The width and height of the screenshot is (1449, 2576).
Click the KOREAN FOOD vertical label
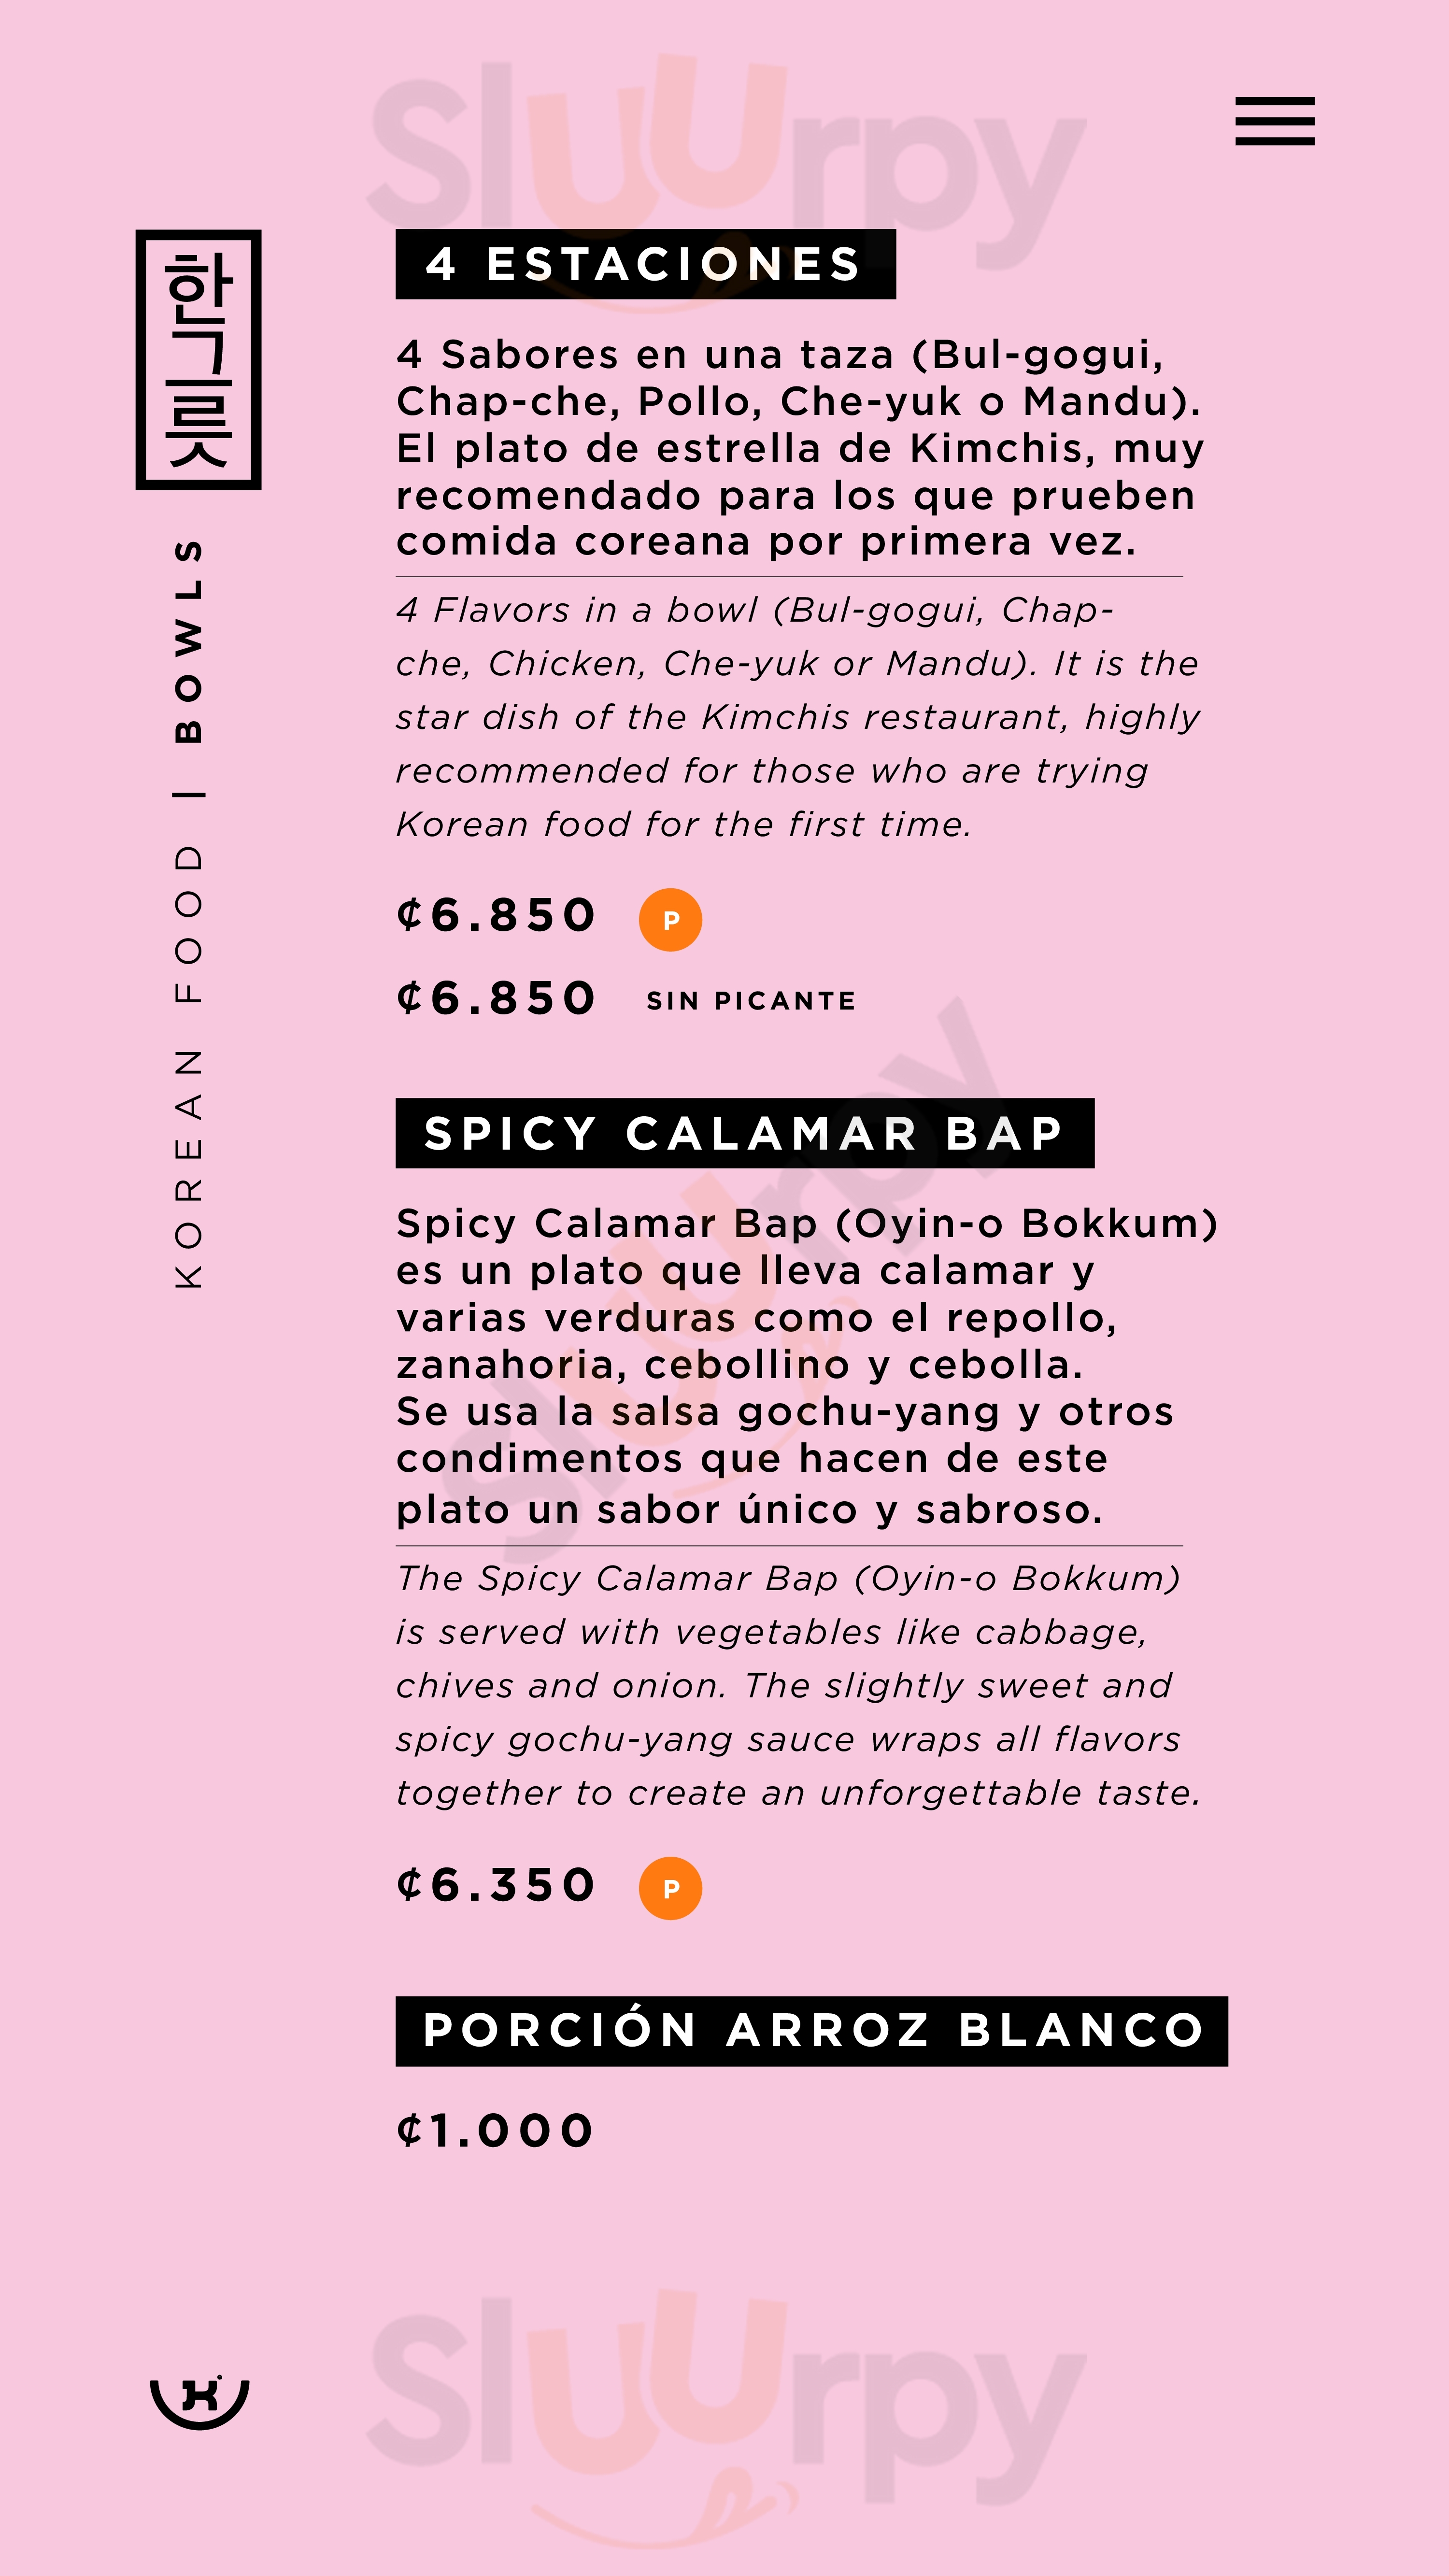click(188, 1066)
